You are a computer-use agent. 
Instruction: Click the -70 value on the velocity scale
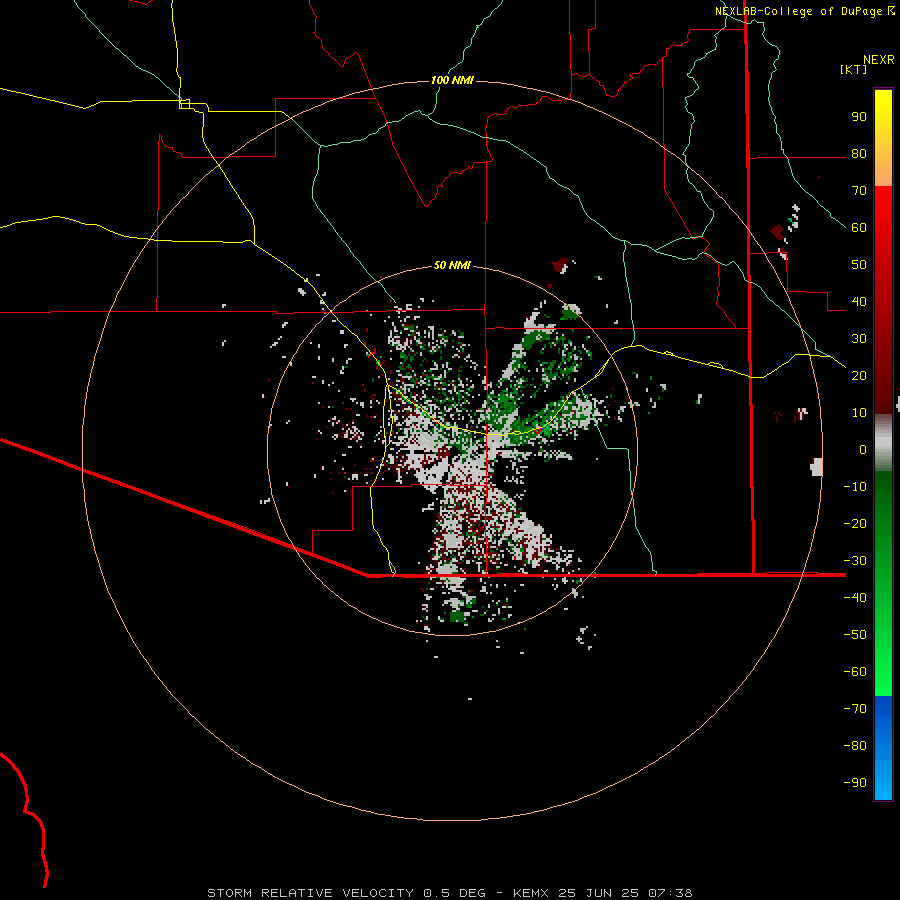pyautogui.click(x=855, y=708)
